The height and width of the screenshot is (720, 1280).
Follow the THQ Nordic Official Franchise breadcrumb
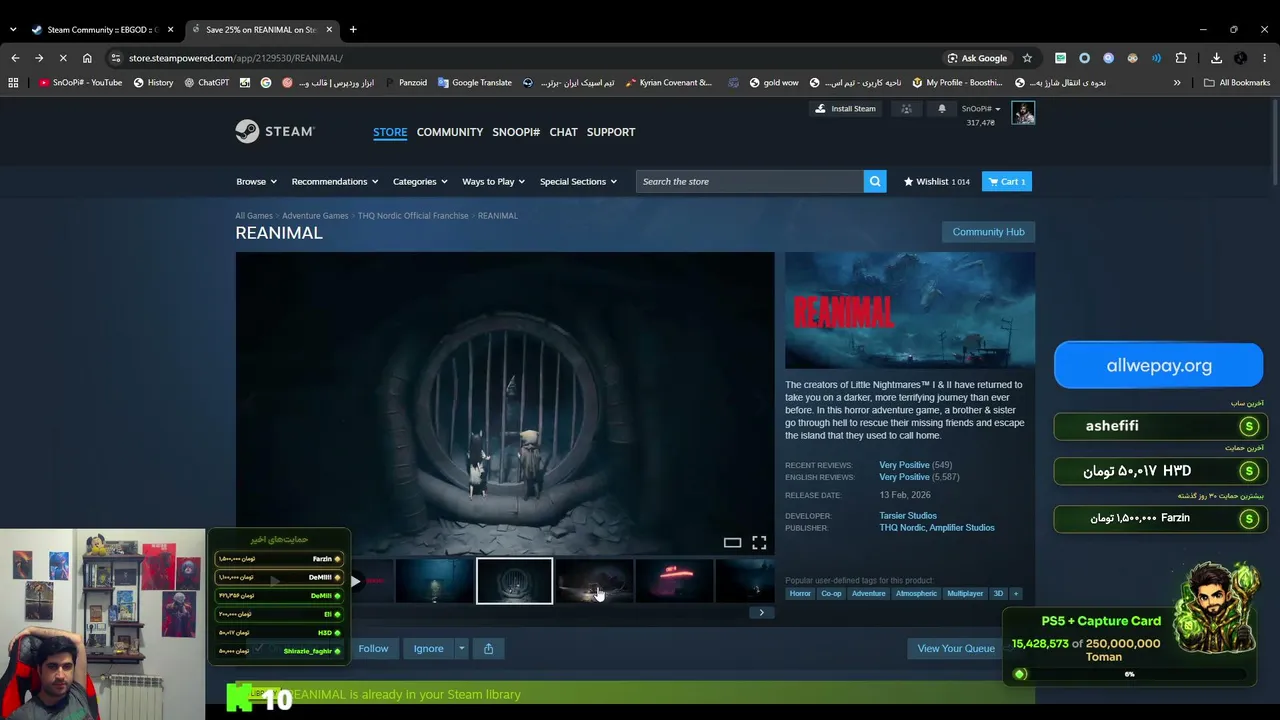tap(413, 216)
